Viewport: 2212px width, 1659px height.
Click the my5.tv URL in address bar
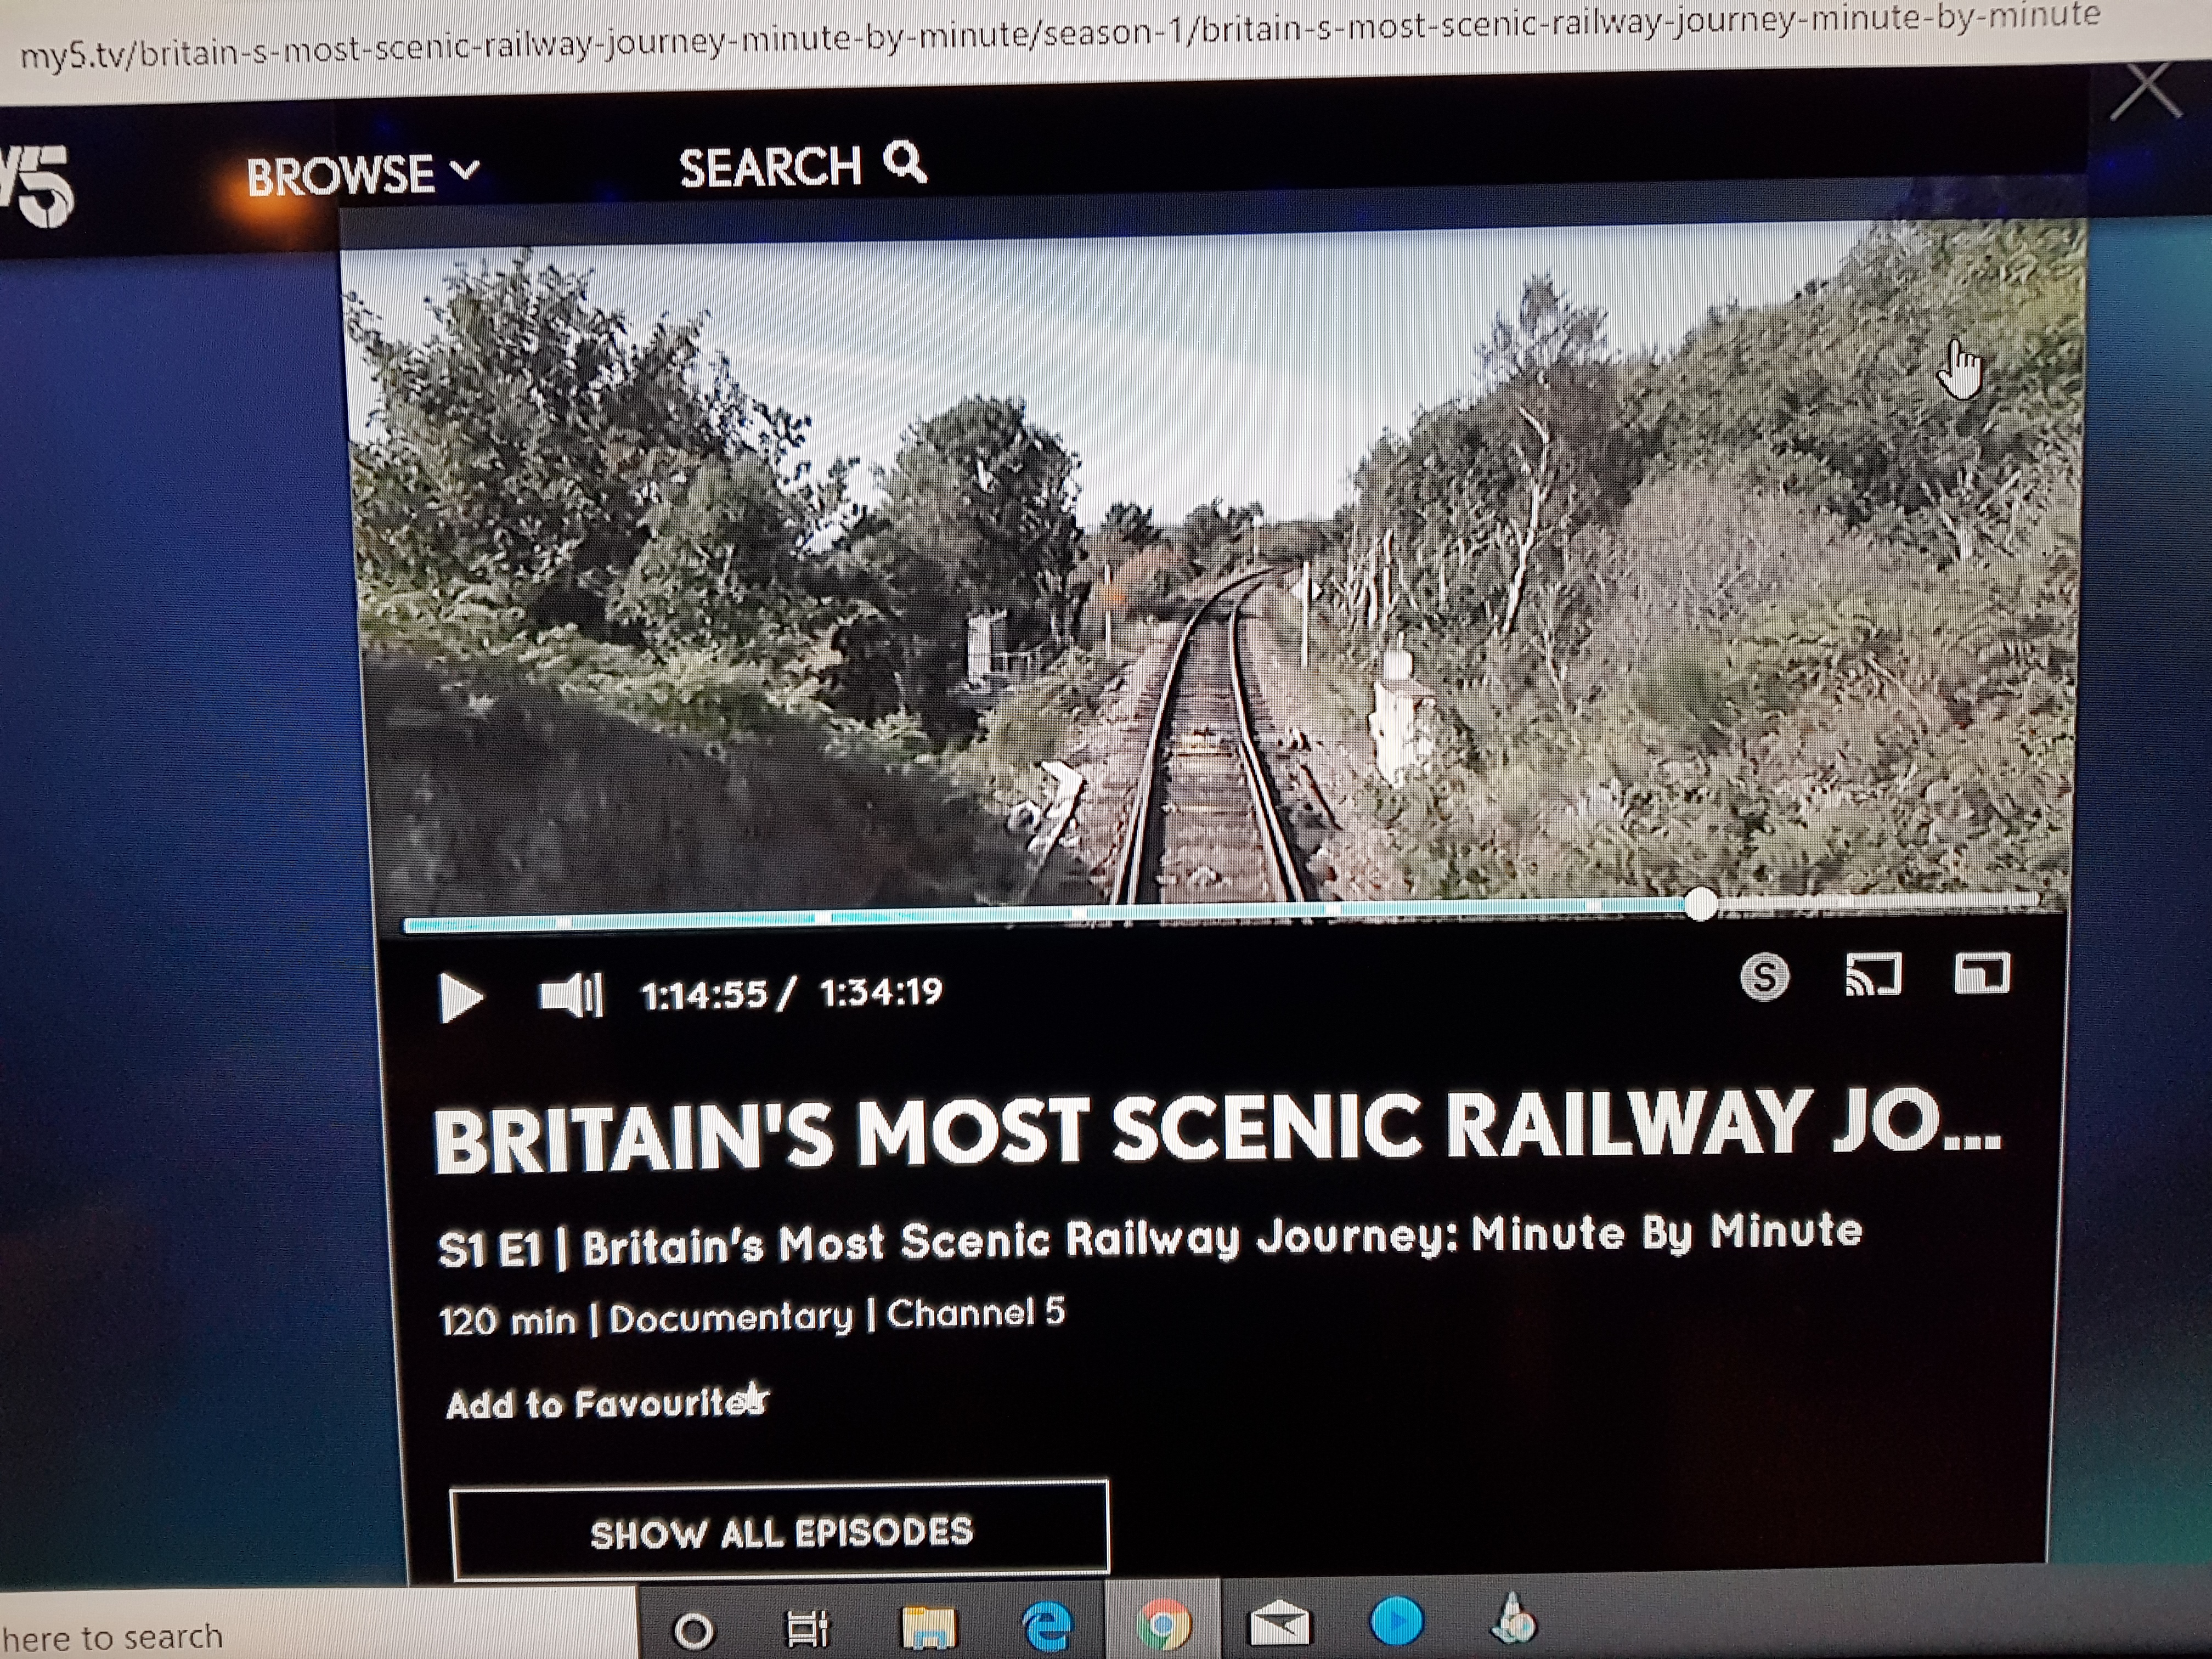tap(1060, 36)
